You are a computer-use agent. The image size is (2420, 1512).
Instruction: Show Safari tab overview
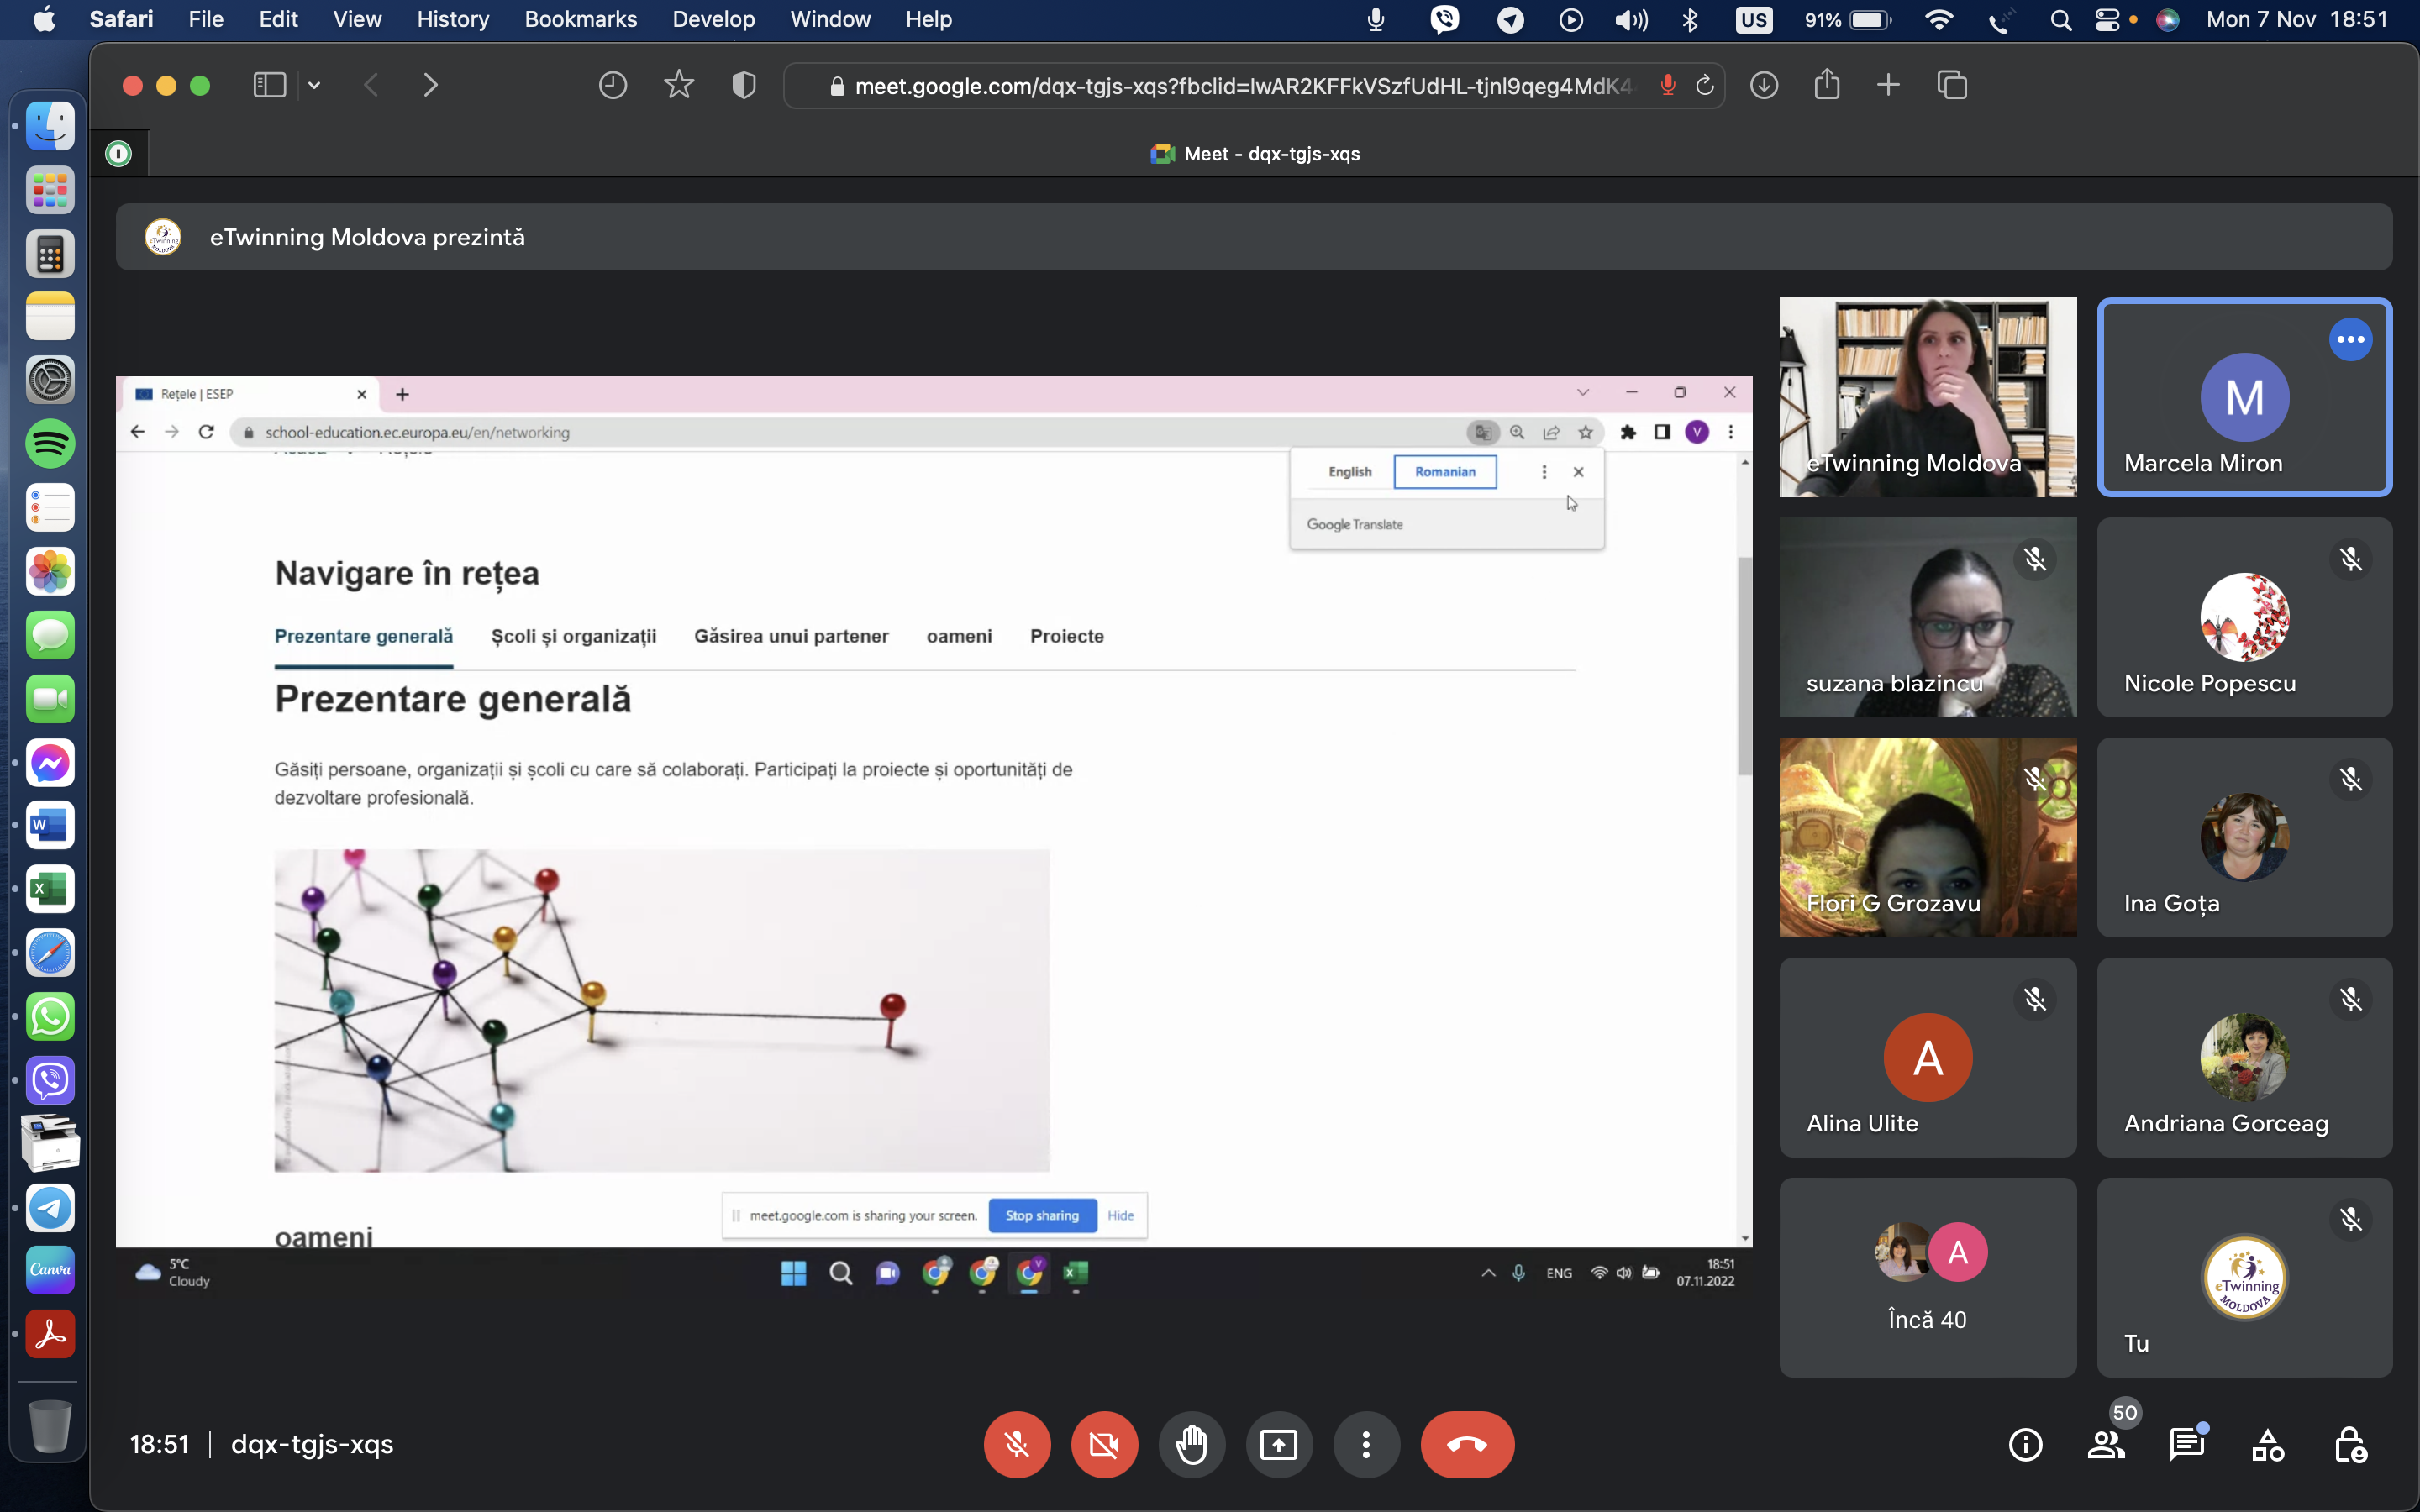click(x=1952, y=85)
